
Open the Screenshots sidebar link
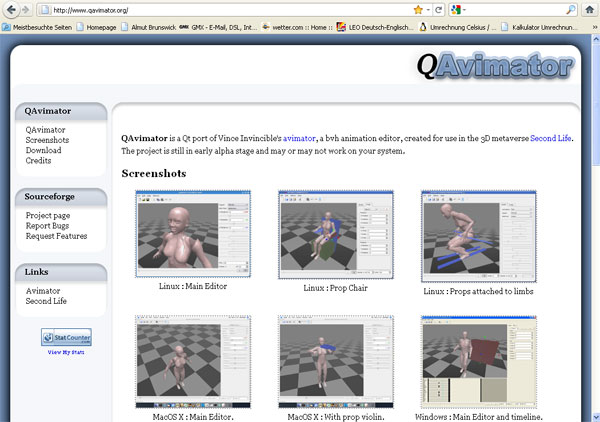pos(49,141)
